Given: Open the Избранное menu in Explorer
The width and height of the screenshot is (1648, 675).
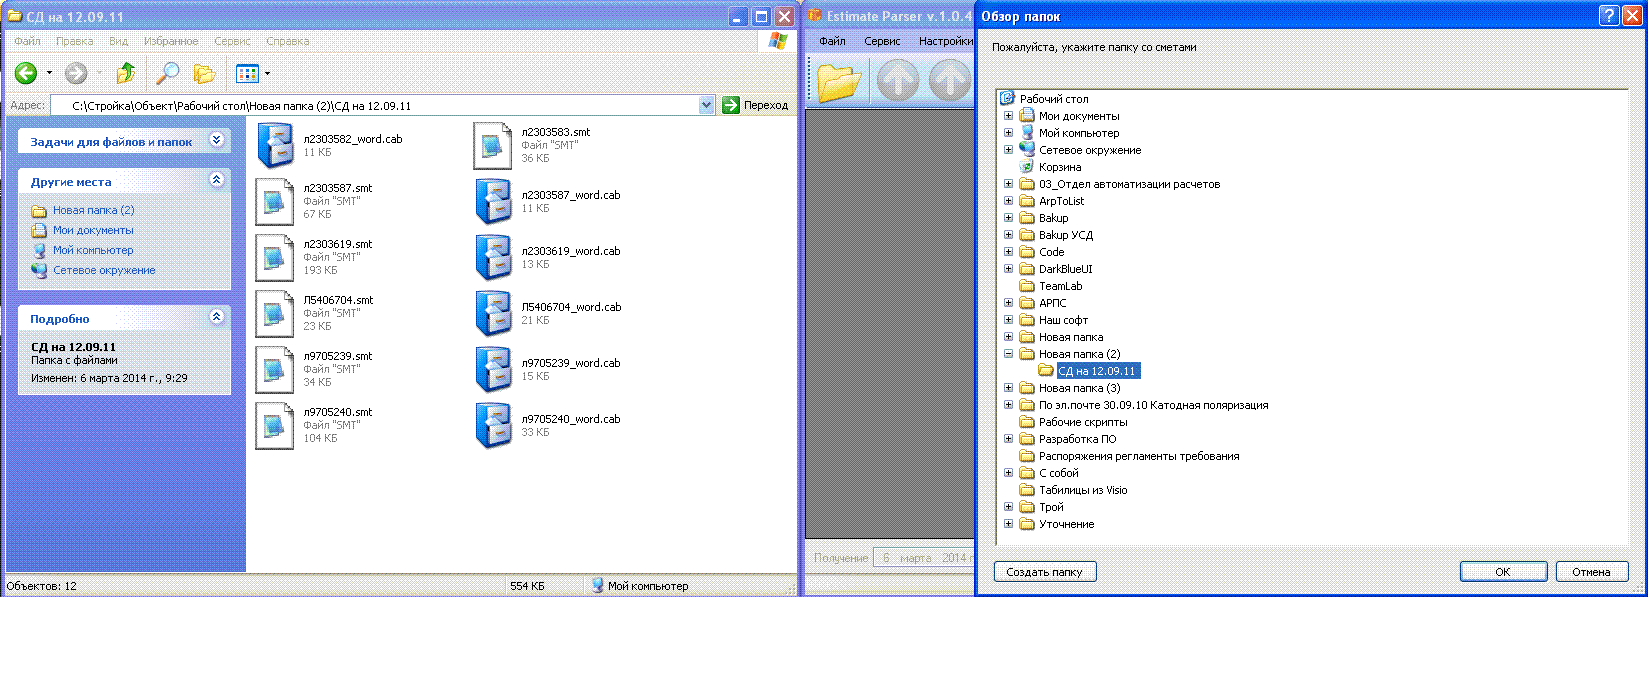Looking at the screenshot, I should (171, 41).
